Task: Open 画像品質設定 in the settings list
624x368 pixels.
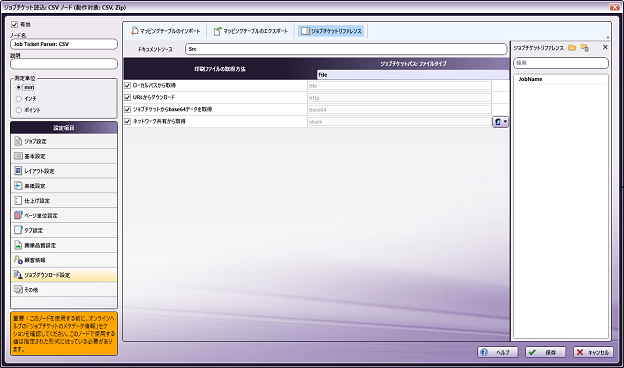Action: [64, 245]
